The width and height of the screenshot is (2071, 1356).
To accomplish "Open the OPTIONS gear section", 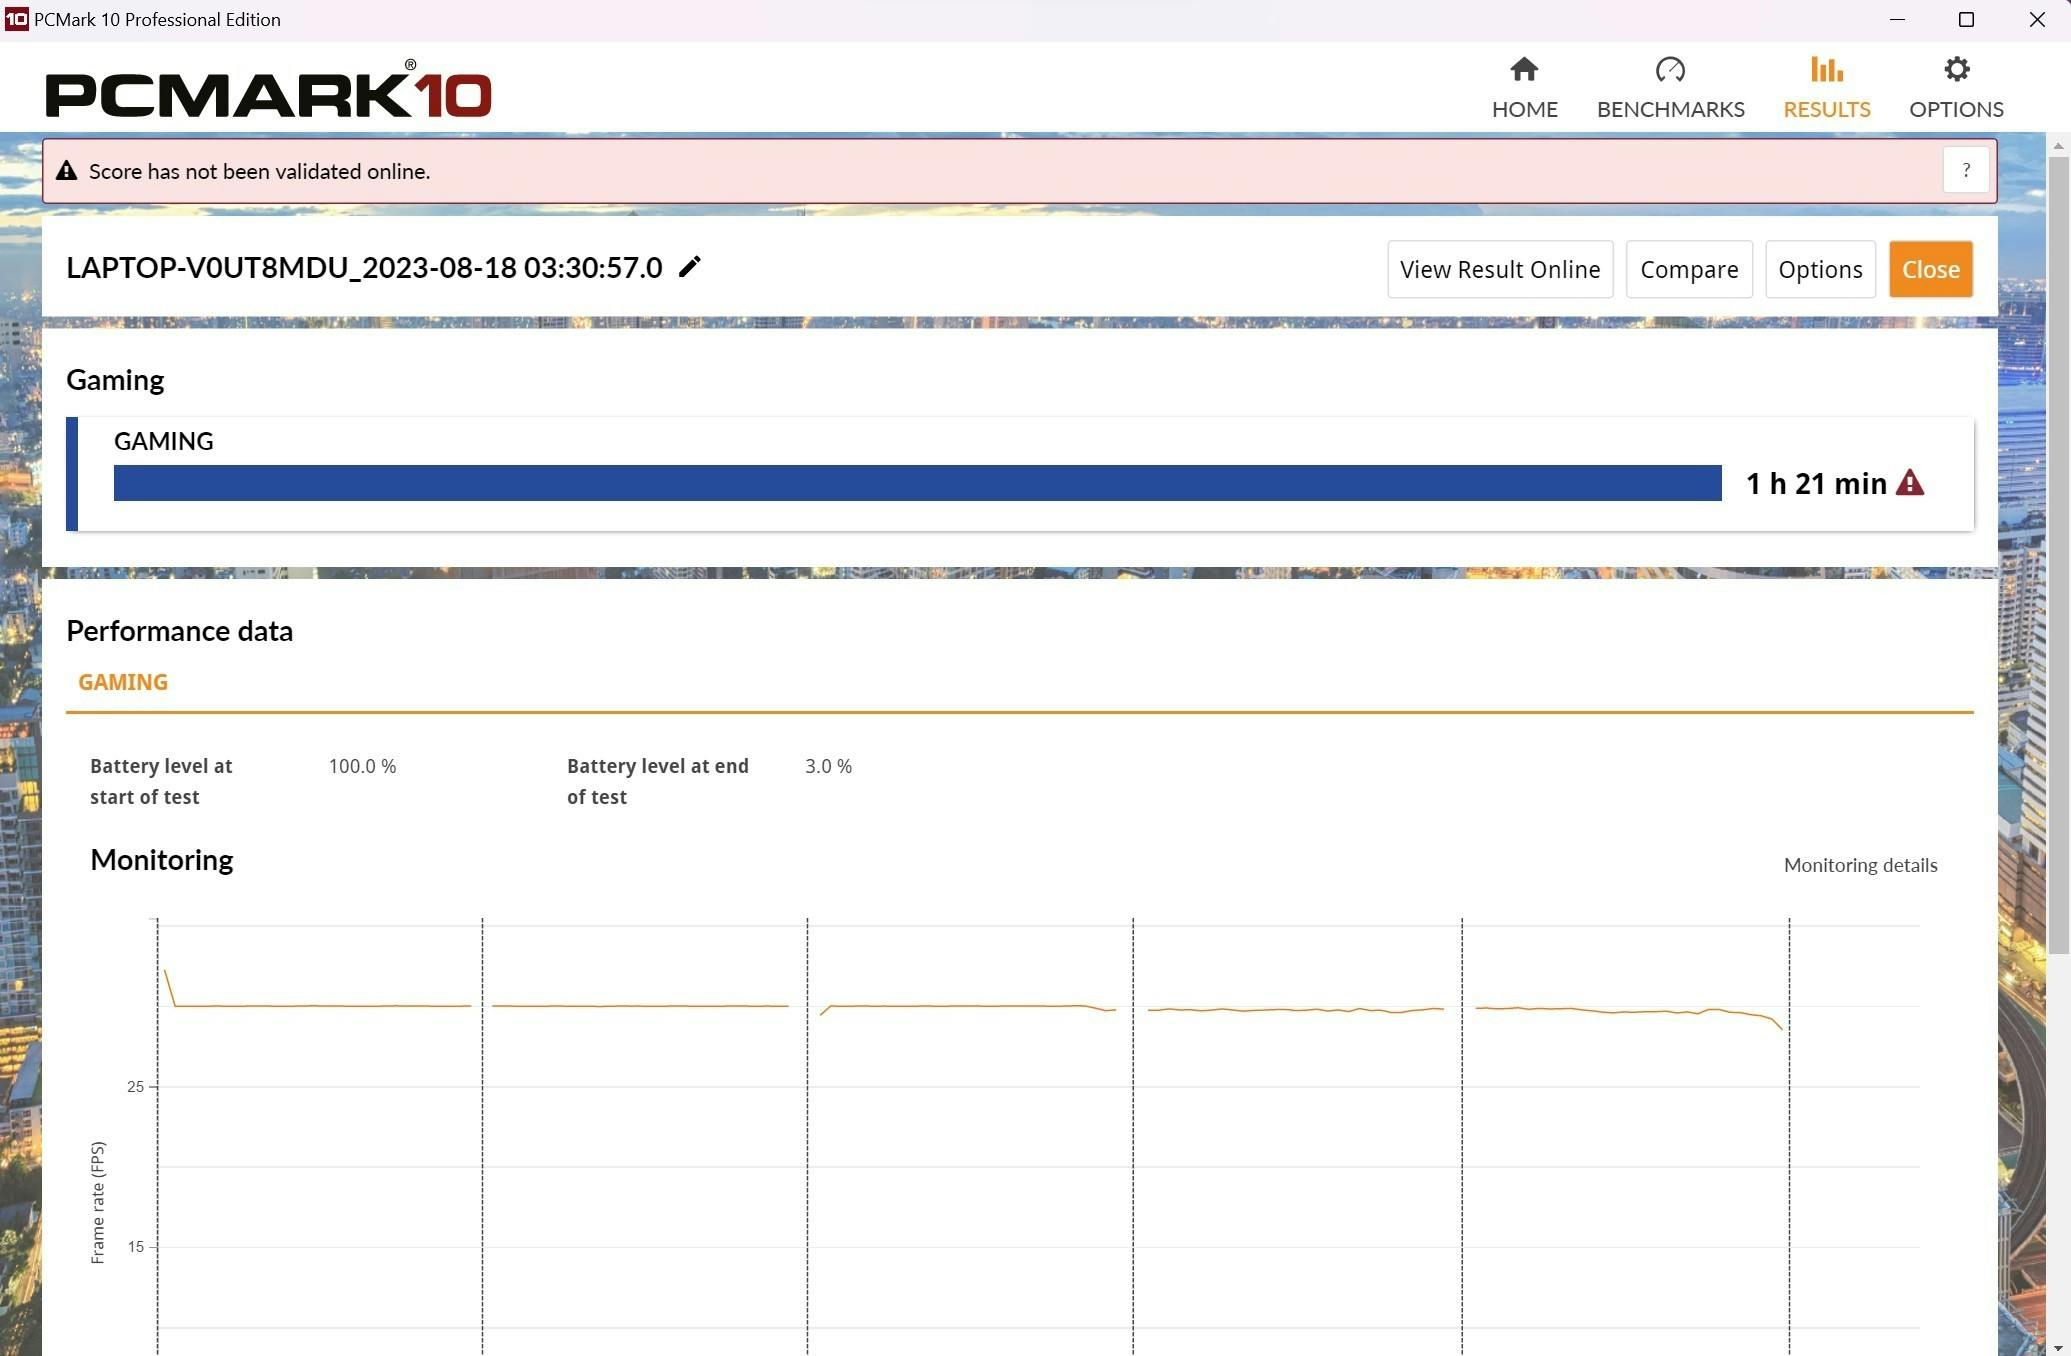I will pyautogui.click(x=1956, y=88).
